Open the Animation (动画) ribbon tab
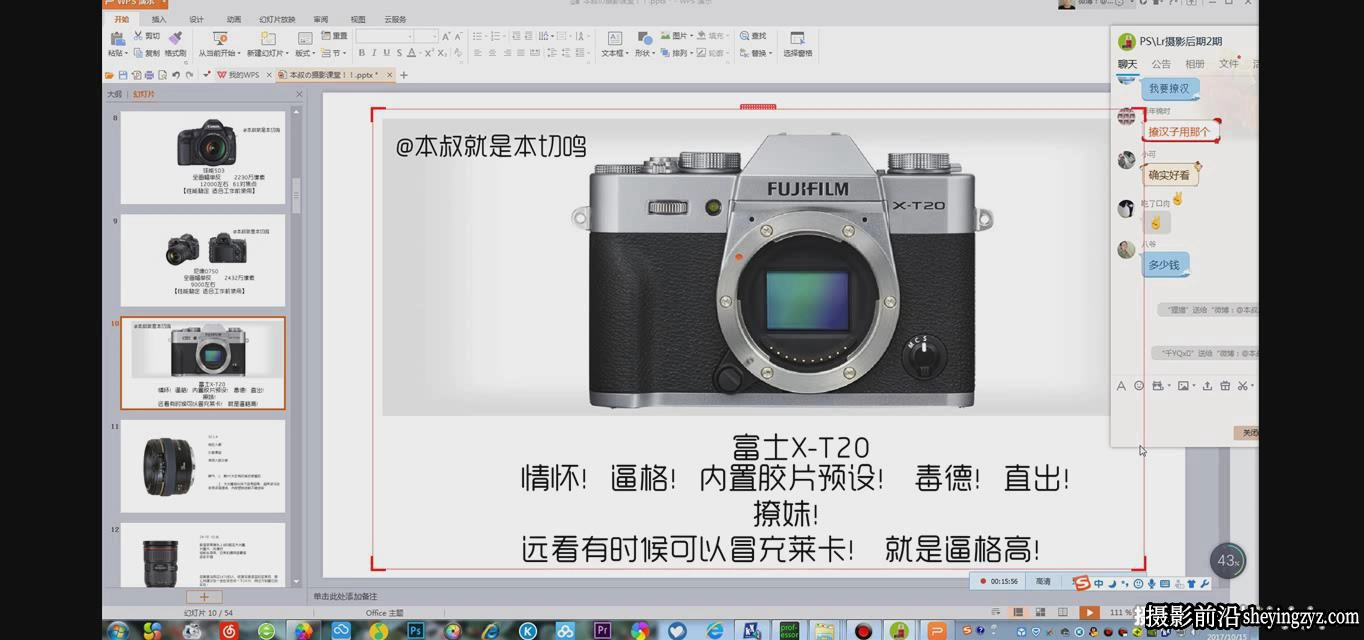The width and height of the screenshot is (1364, 640). [233, 19]
